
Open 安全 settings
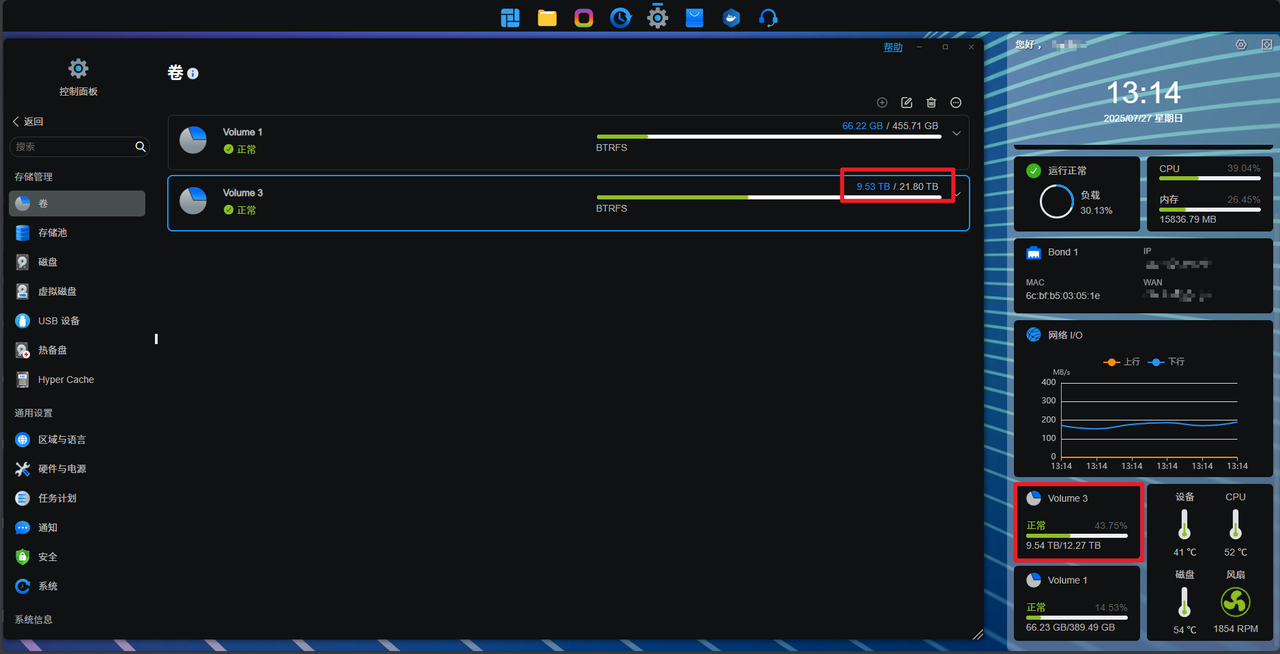coord(77,557)
